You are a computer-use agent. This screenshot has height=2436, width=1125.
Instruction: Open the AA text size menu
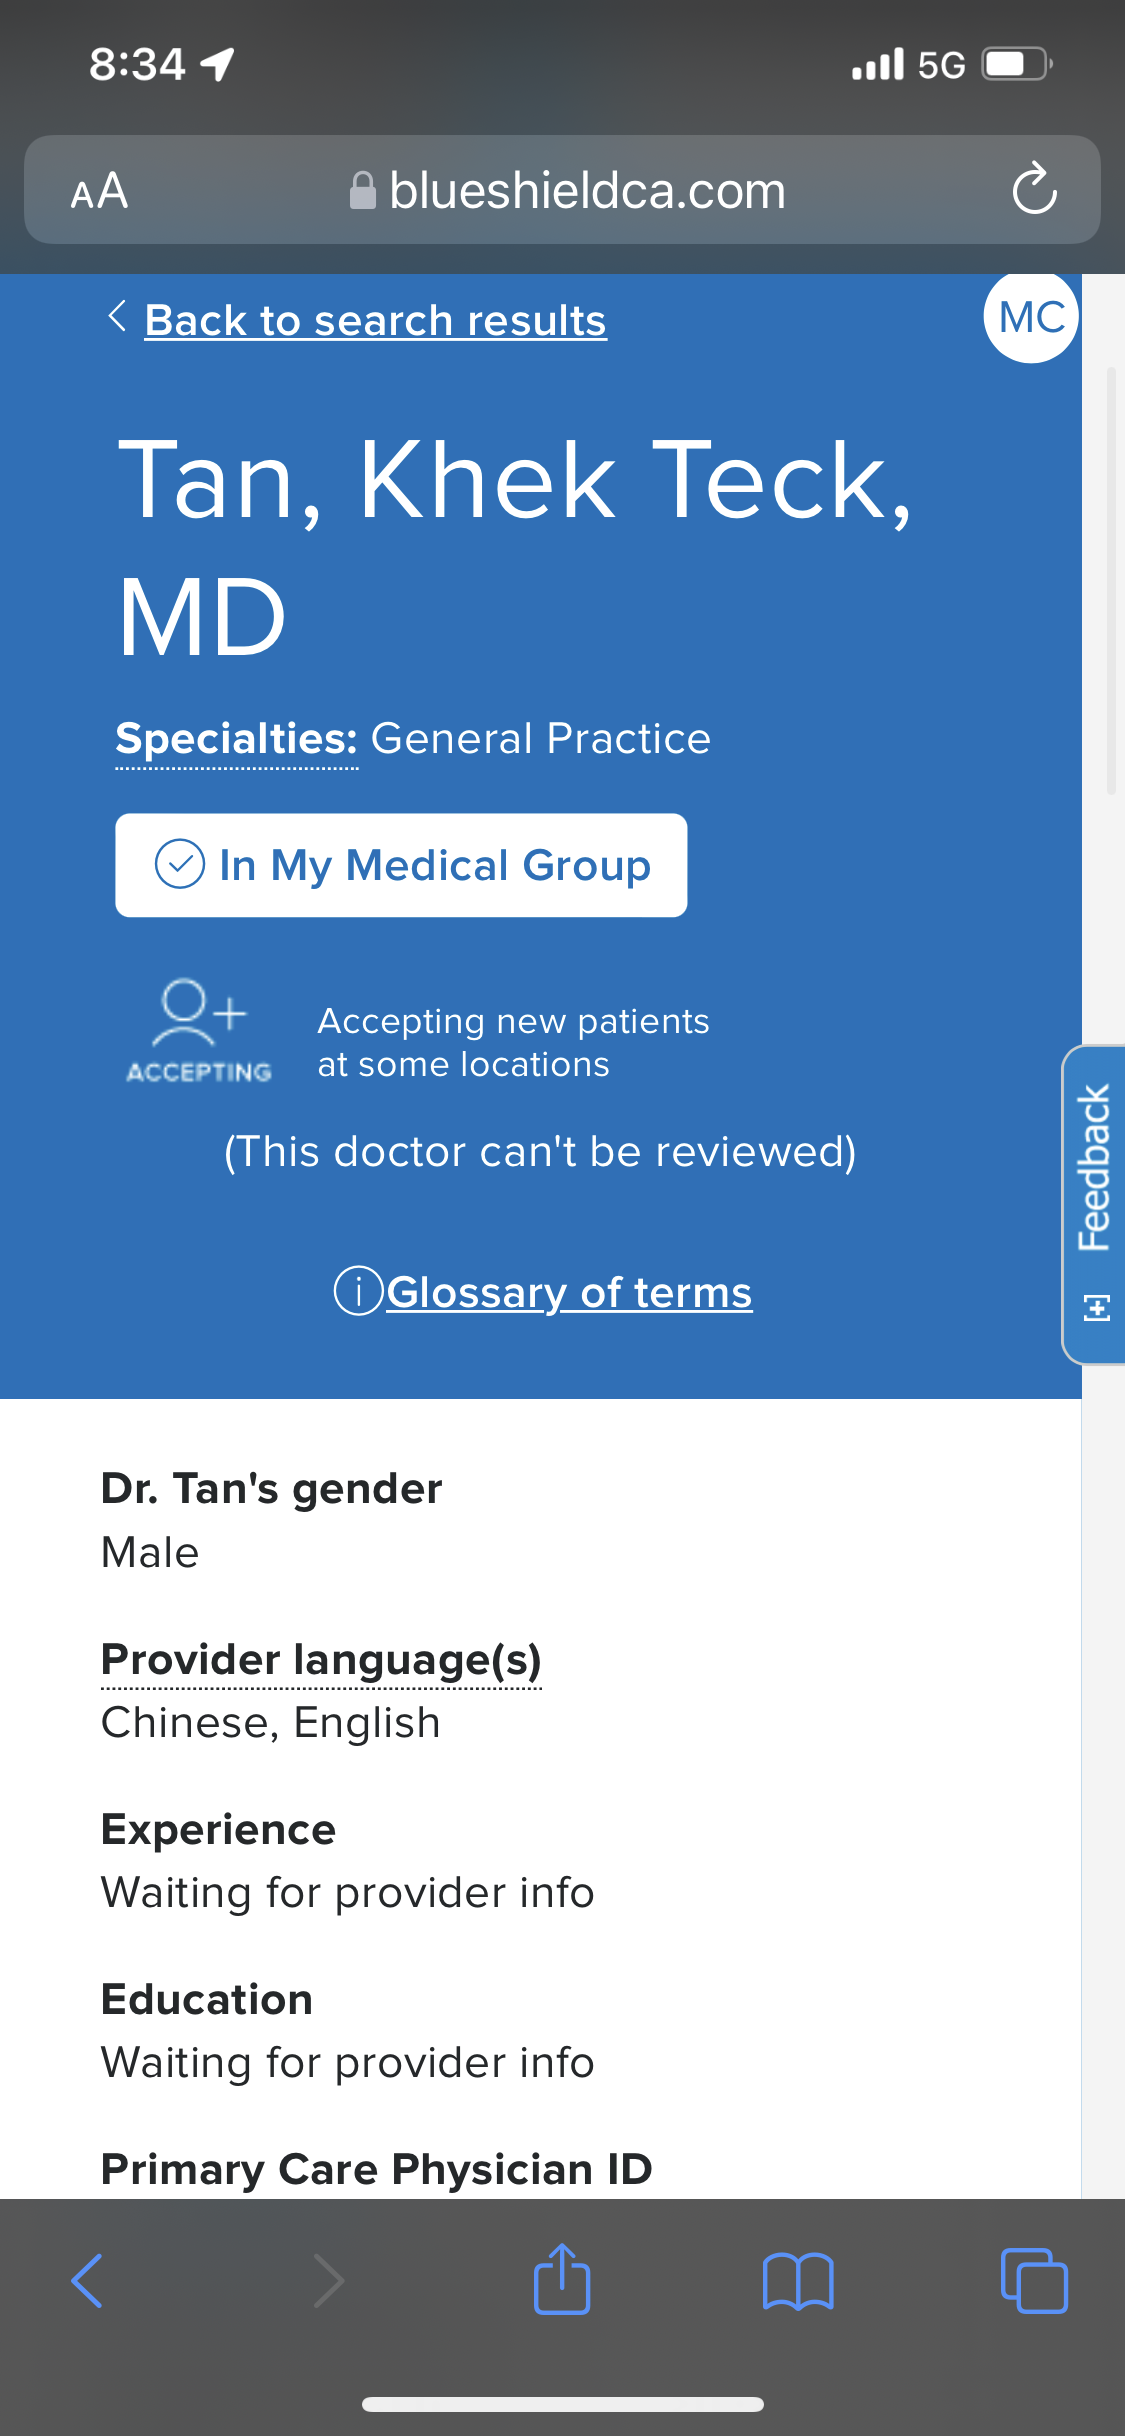coord(99,190)
